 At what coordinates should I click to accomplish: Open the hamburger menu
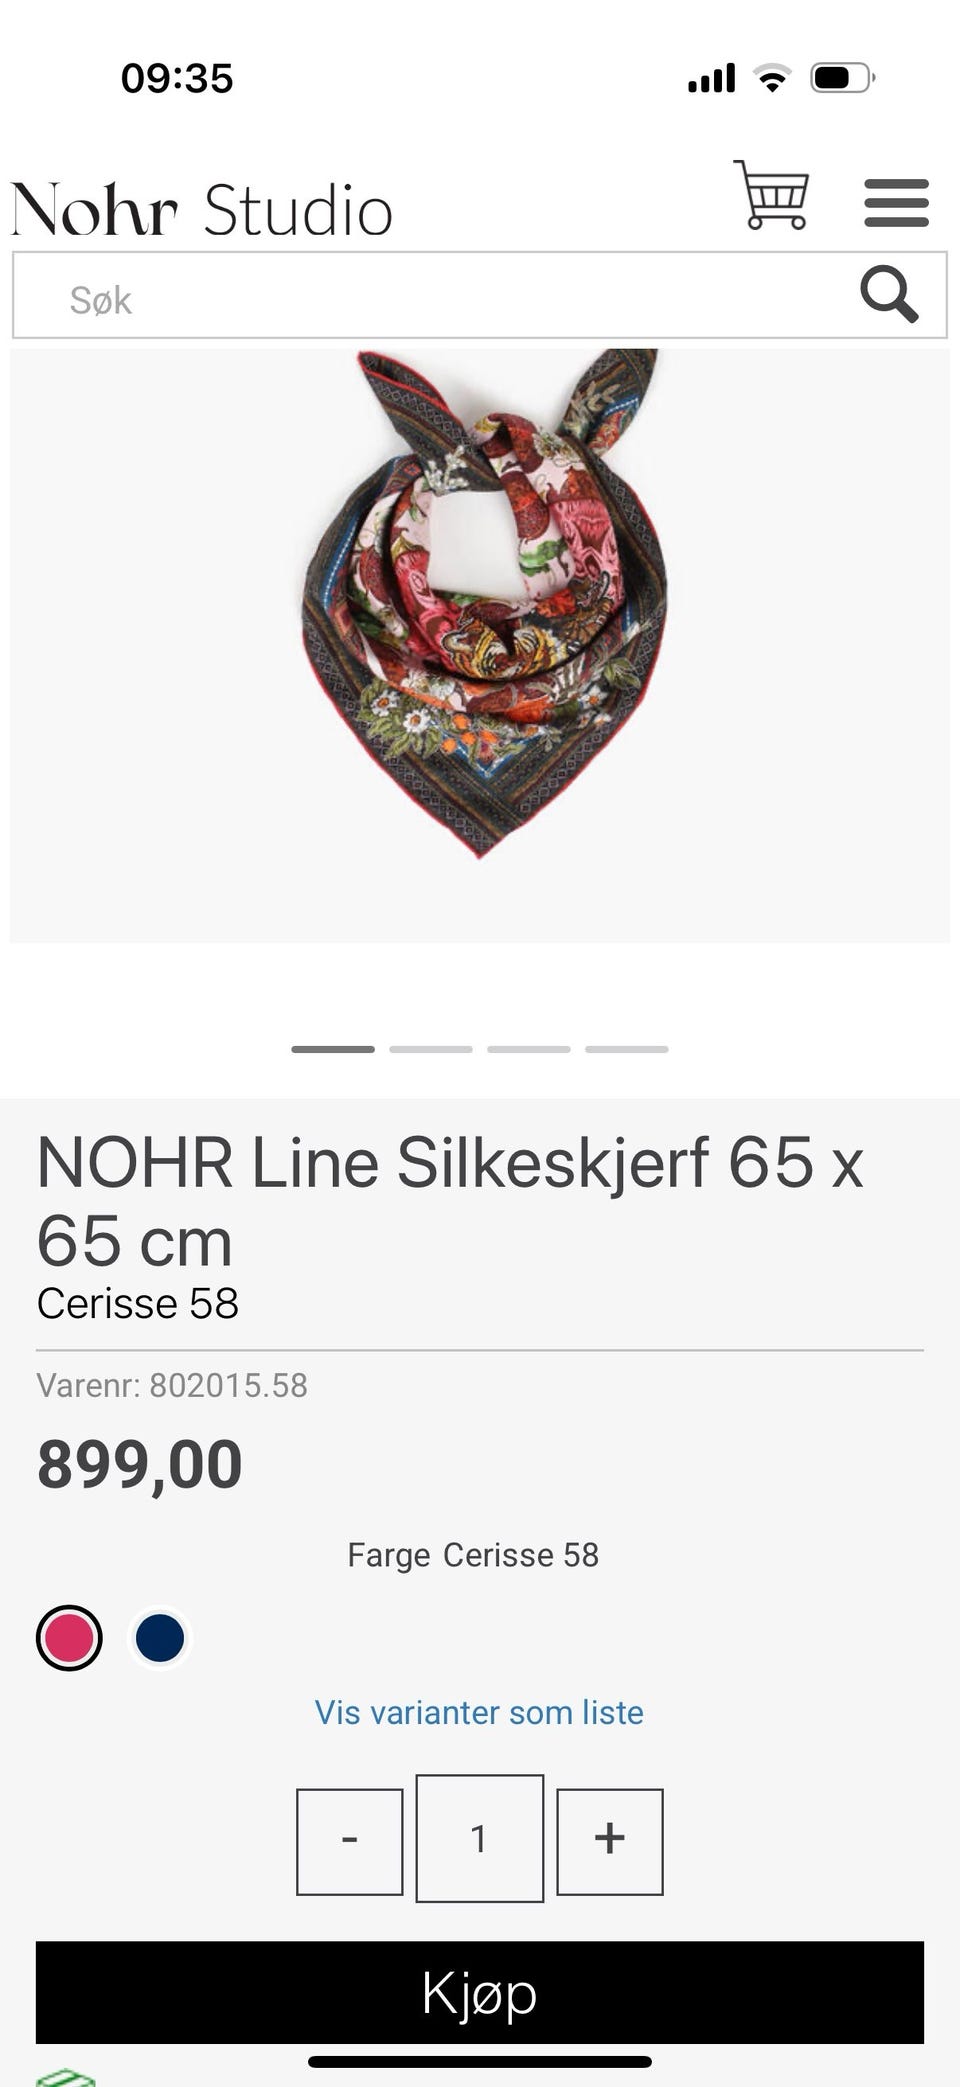click(896, 203)
